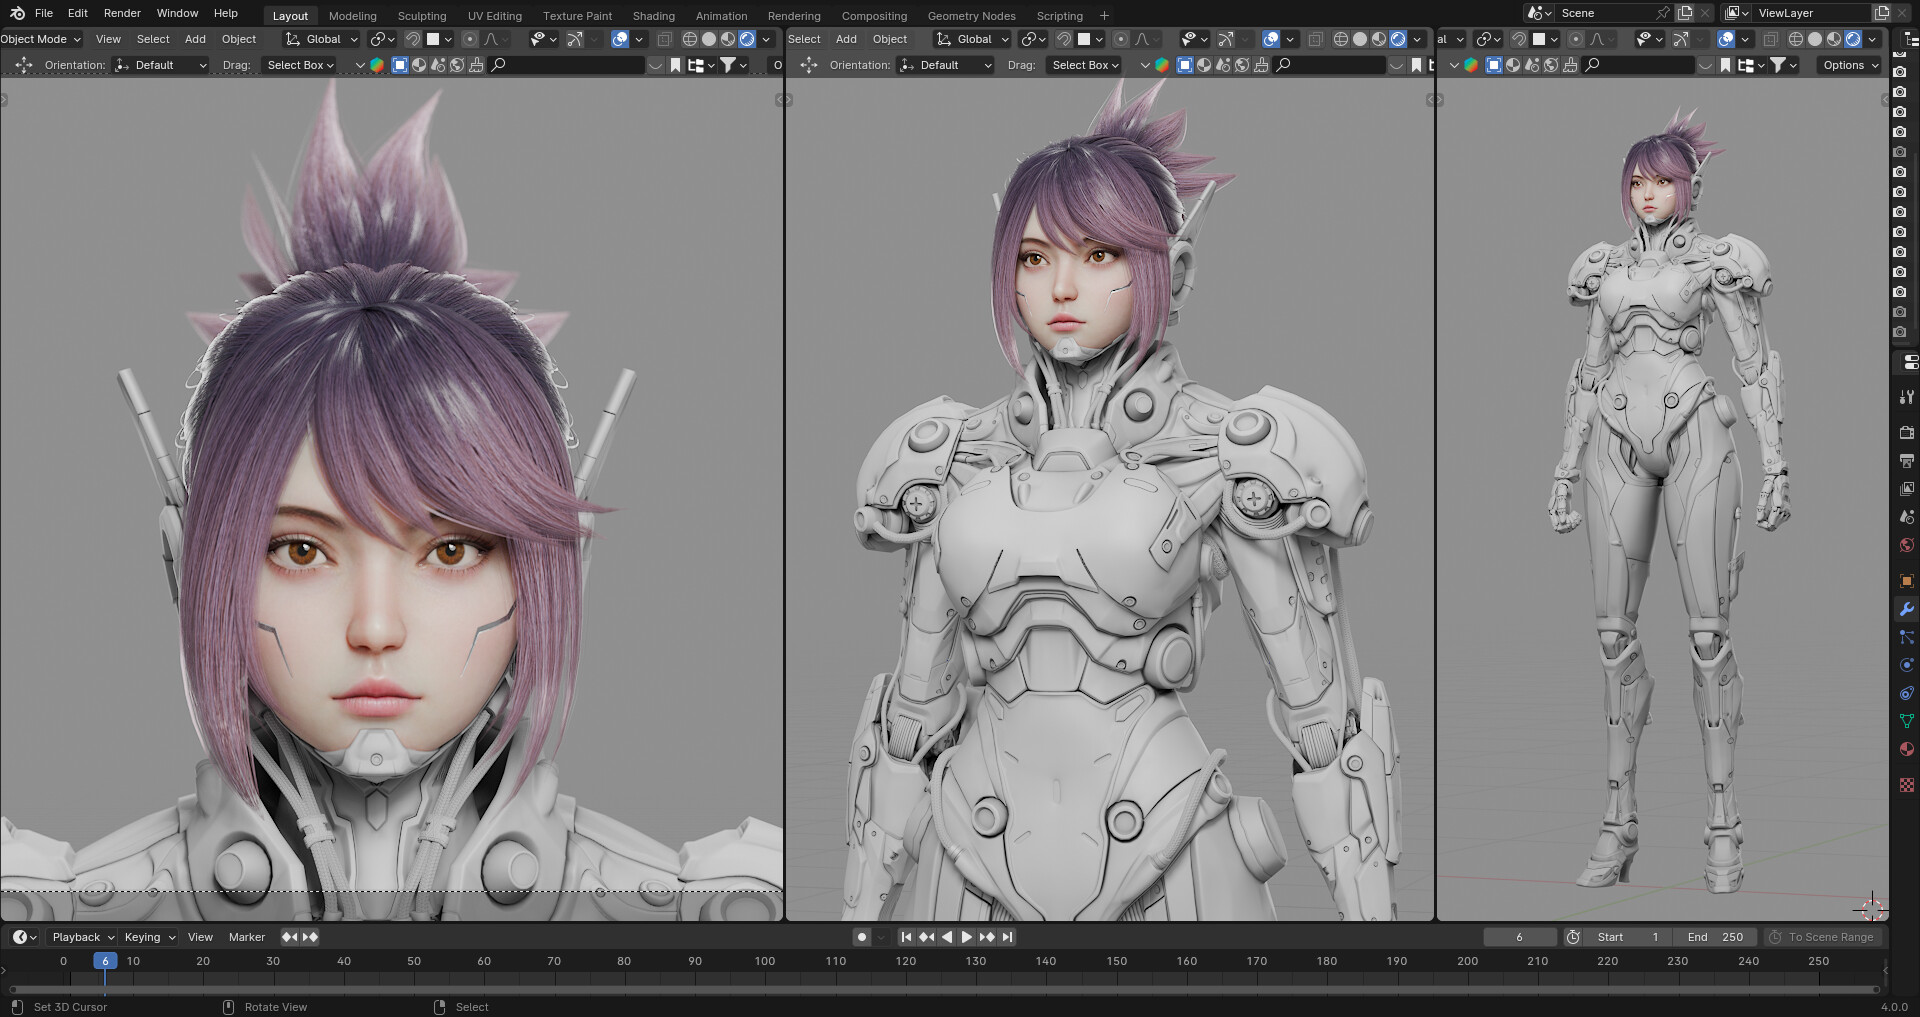Open the Texture properties checker tab
Image resolution: width=1920 pixels, height=1017 pixels.
click(x=1906, y=785)
